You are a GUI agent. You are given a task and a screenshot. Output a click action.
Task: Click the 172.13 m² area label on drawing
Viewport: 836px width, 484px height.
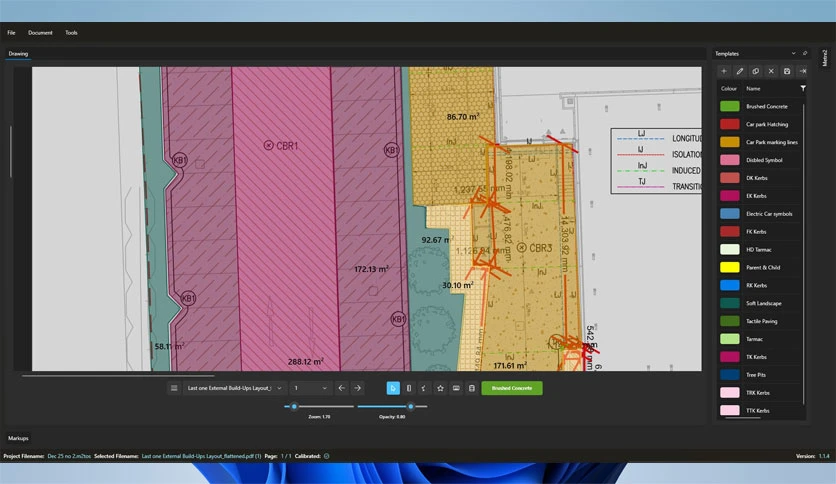371,269
